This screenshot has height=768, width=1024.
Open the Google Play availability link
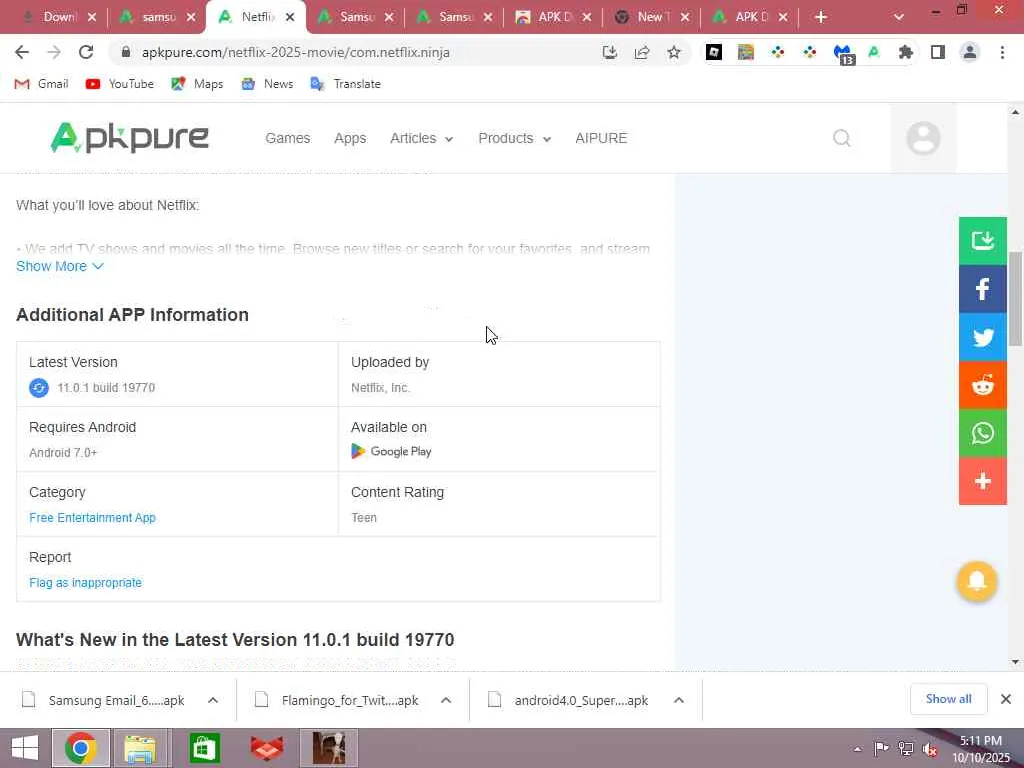[x=391, y=451]
